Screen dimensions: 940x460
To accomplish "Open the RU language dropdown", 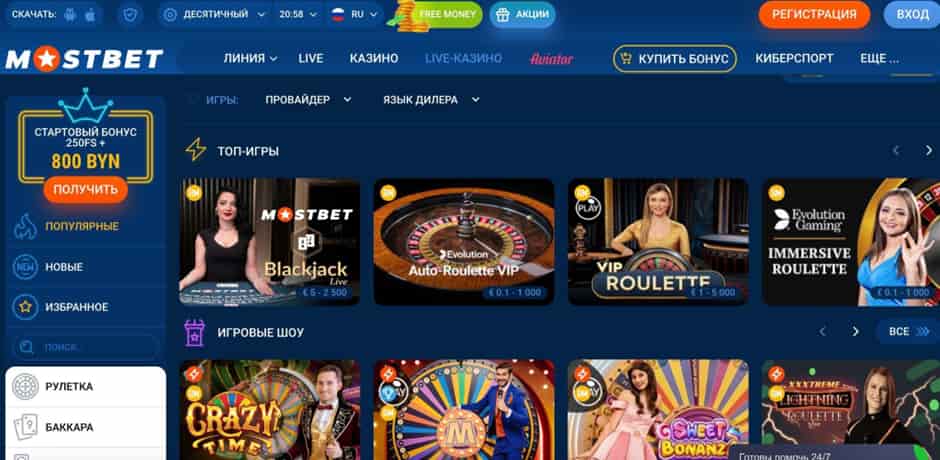I will (354, 14).
